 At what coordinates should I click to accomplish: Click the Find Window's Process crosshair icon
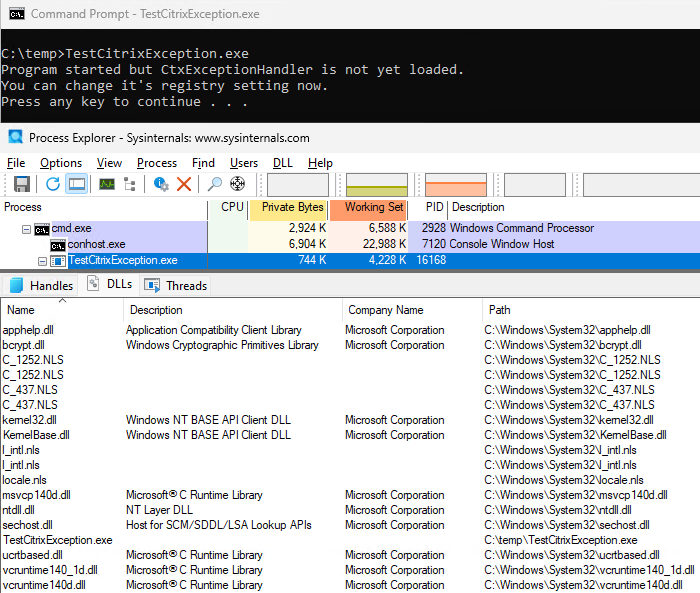point(238,184)
